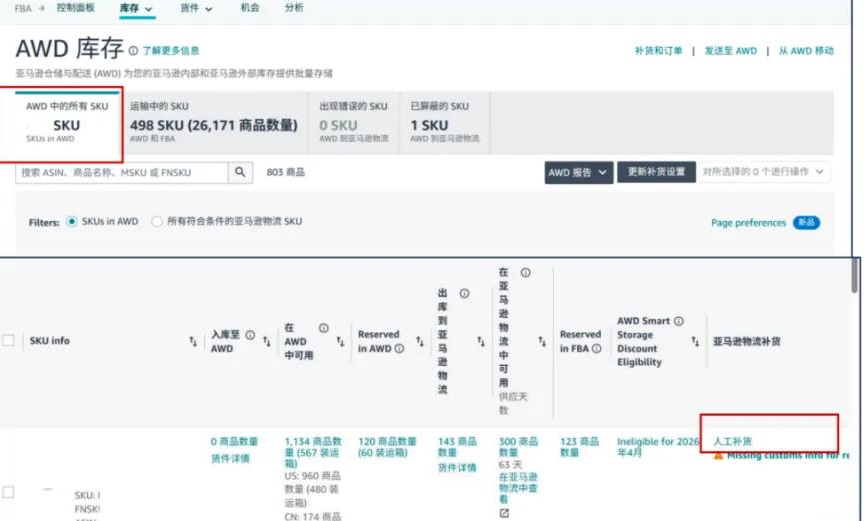The image size is (868, 521).
Task: Switch to 运输中的 SKU tab
Action: [214, 123]
